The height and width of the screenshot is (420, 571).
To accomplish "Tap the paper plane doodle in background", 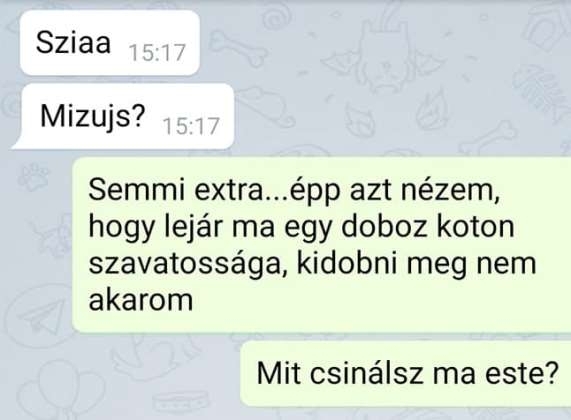I will tap(41, 318).
